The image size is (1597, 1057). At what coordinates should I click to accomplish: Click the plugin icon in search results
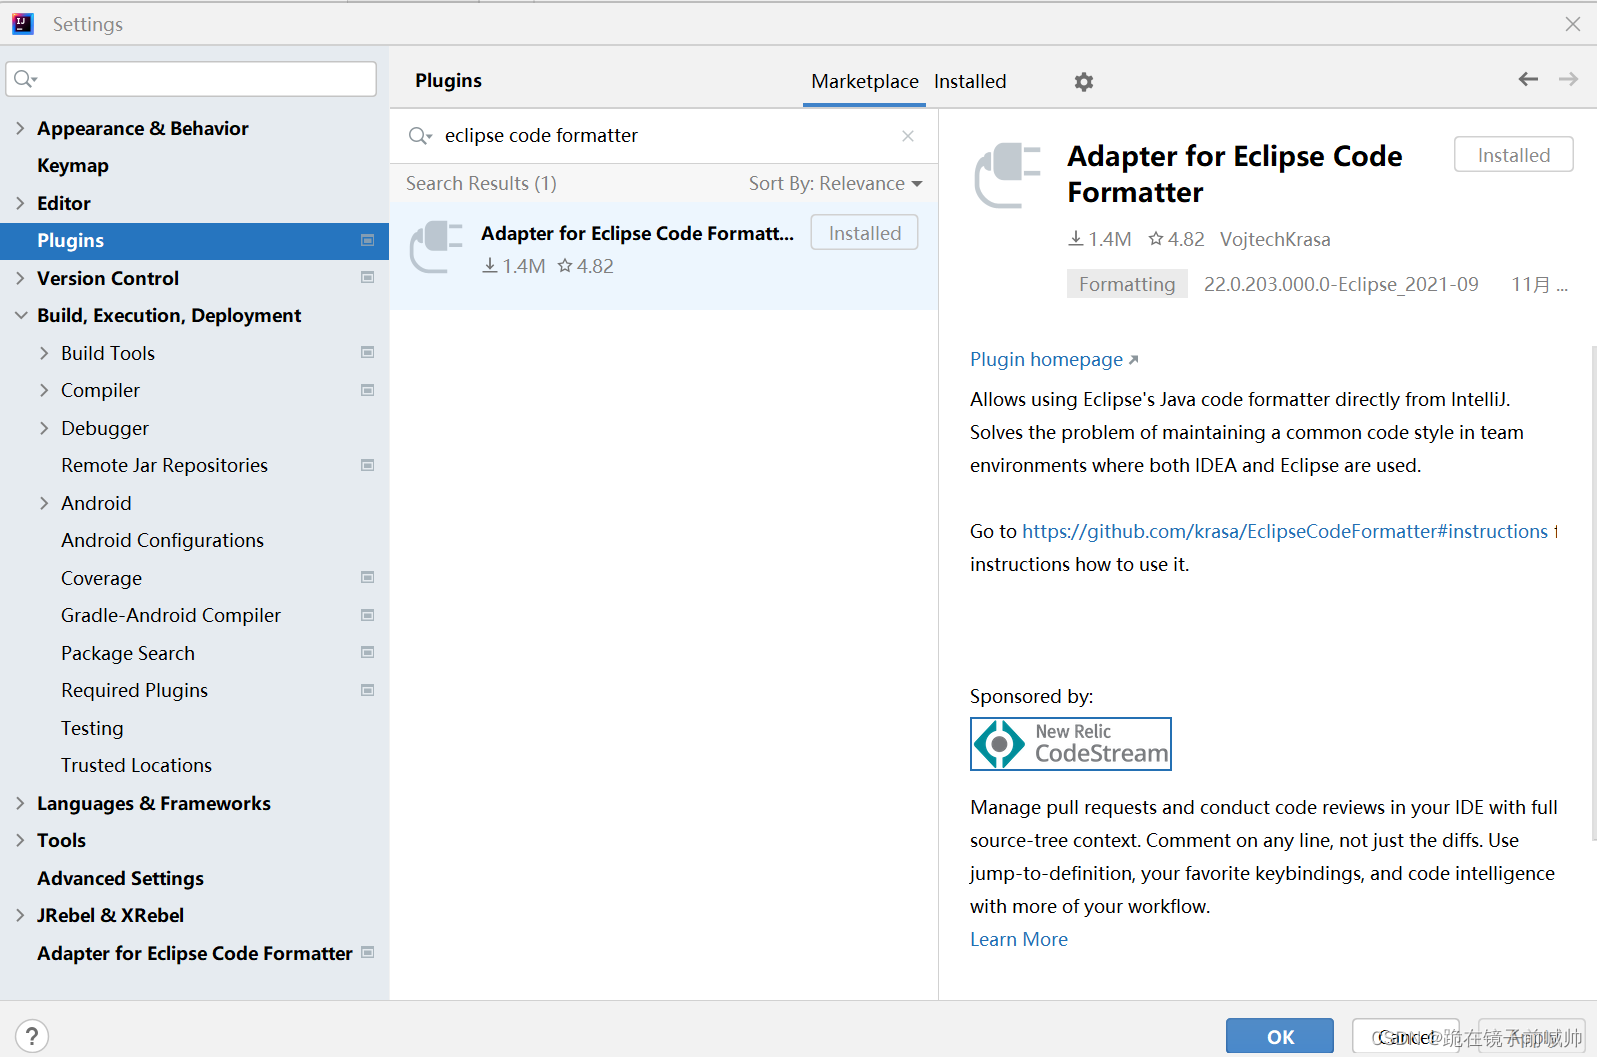[437, 247]
